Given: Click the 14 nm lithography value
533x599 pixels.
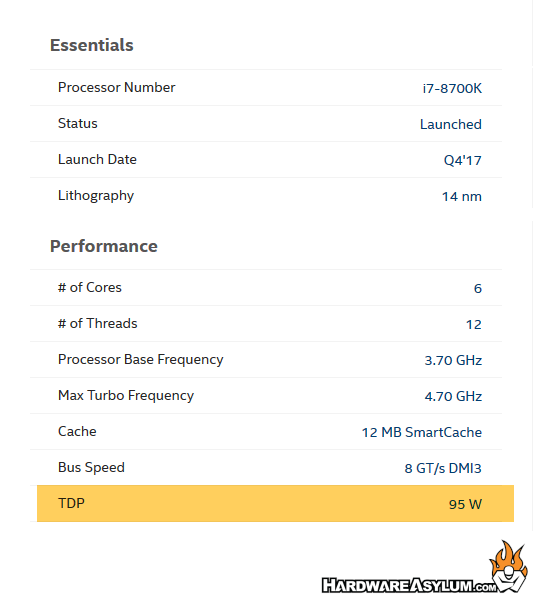Looking at the screenshot, I should 462,196.
